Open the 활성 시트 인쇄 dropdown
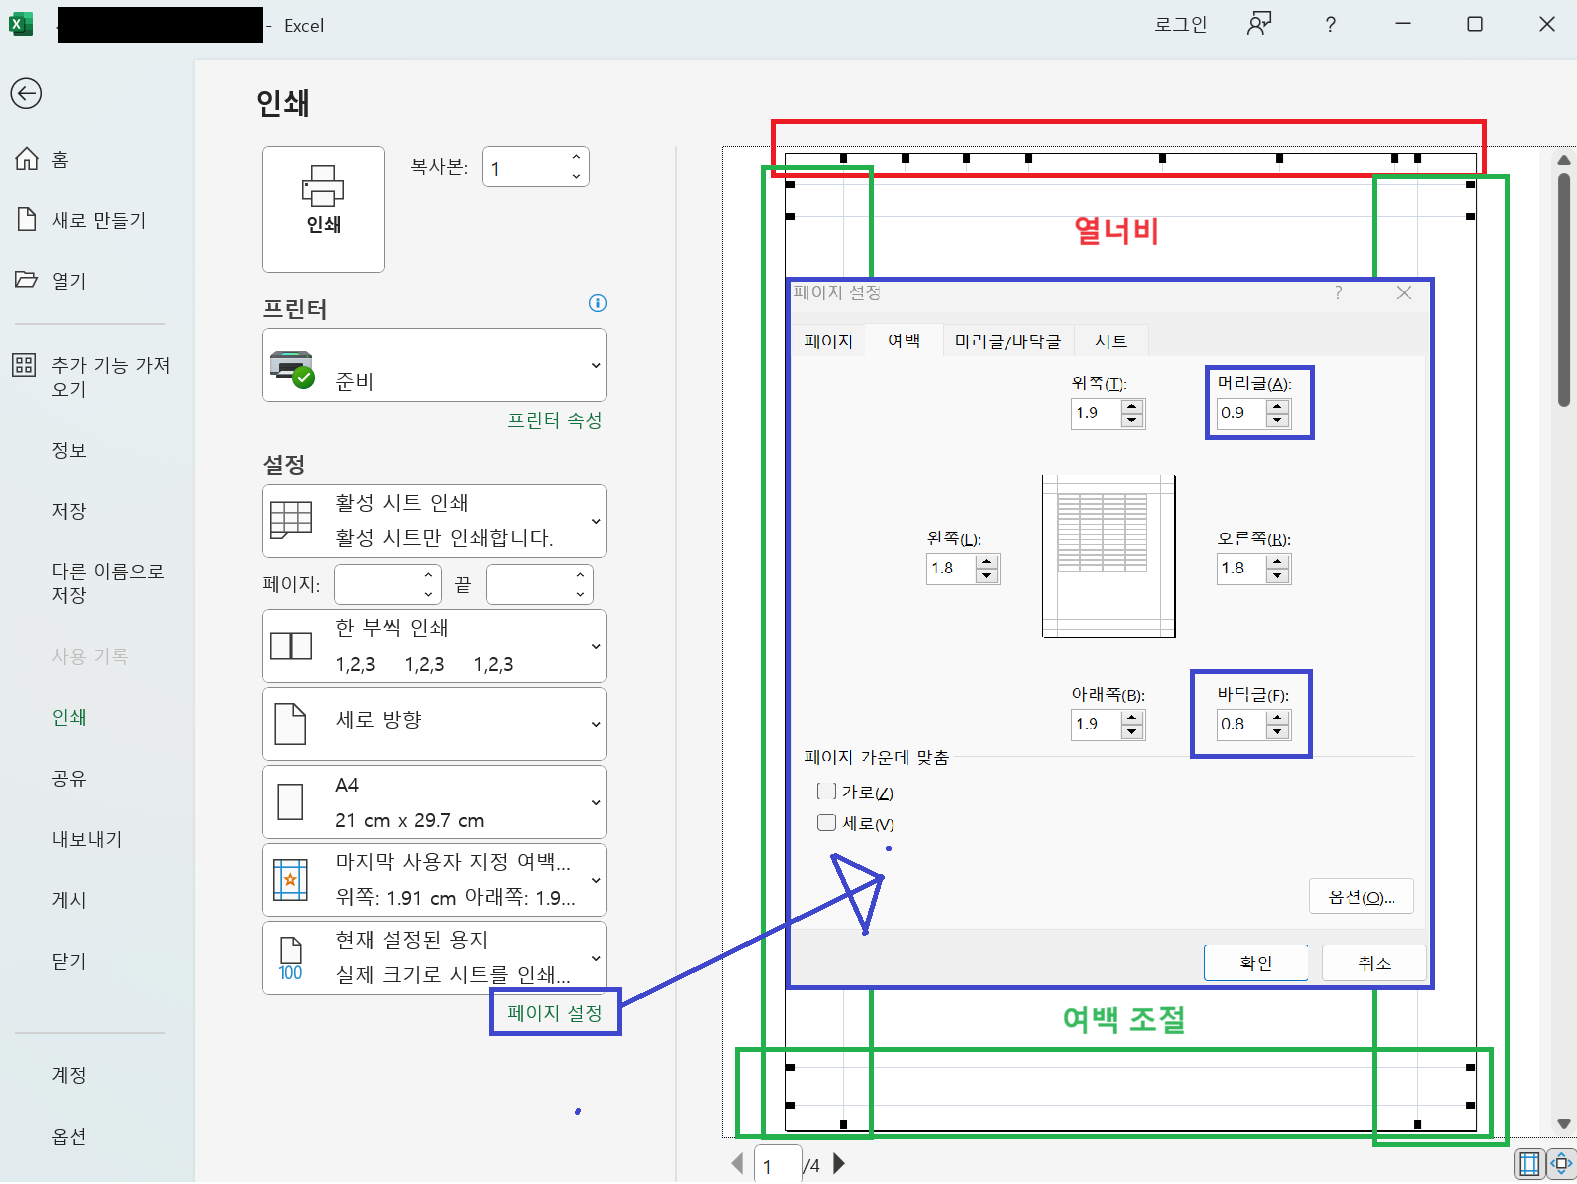 click(434, 521)
